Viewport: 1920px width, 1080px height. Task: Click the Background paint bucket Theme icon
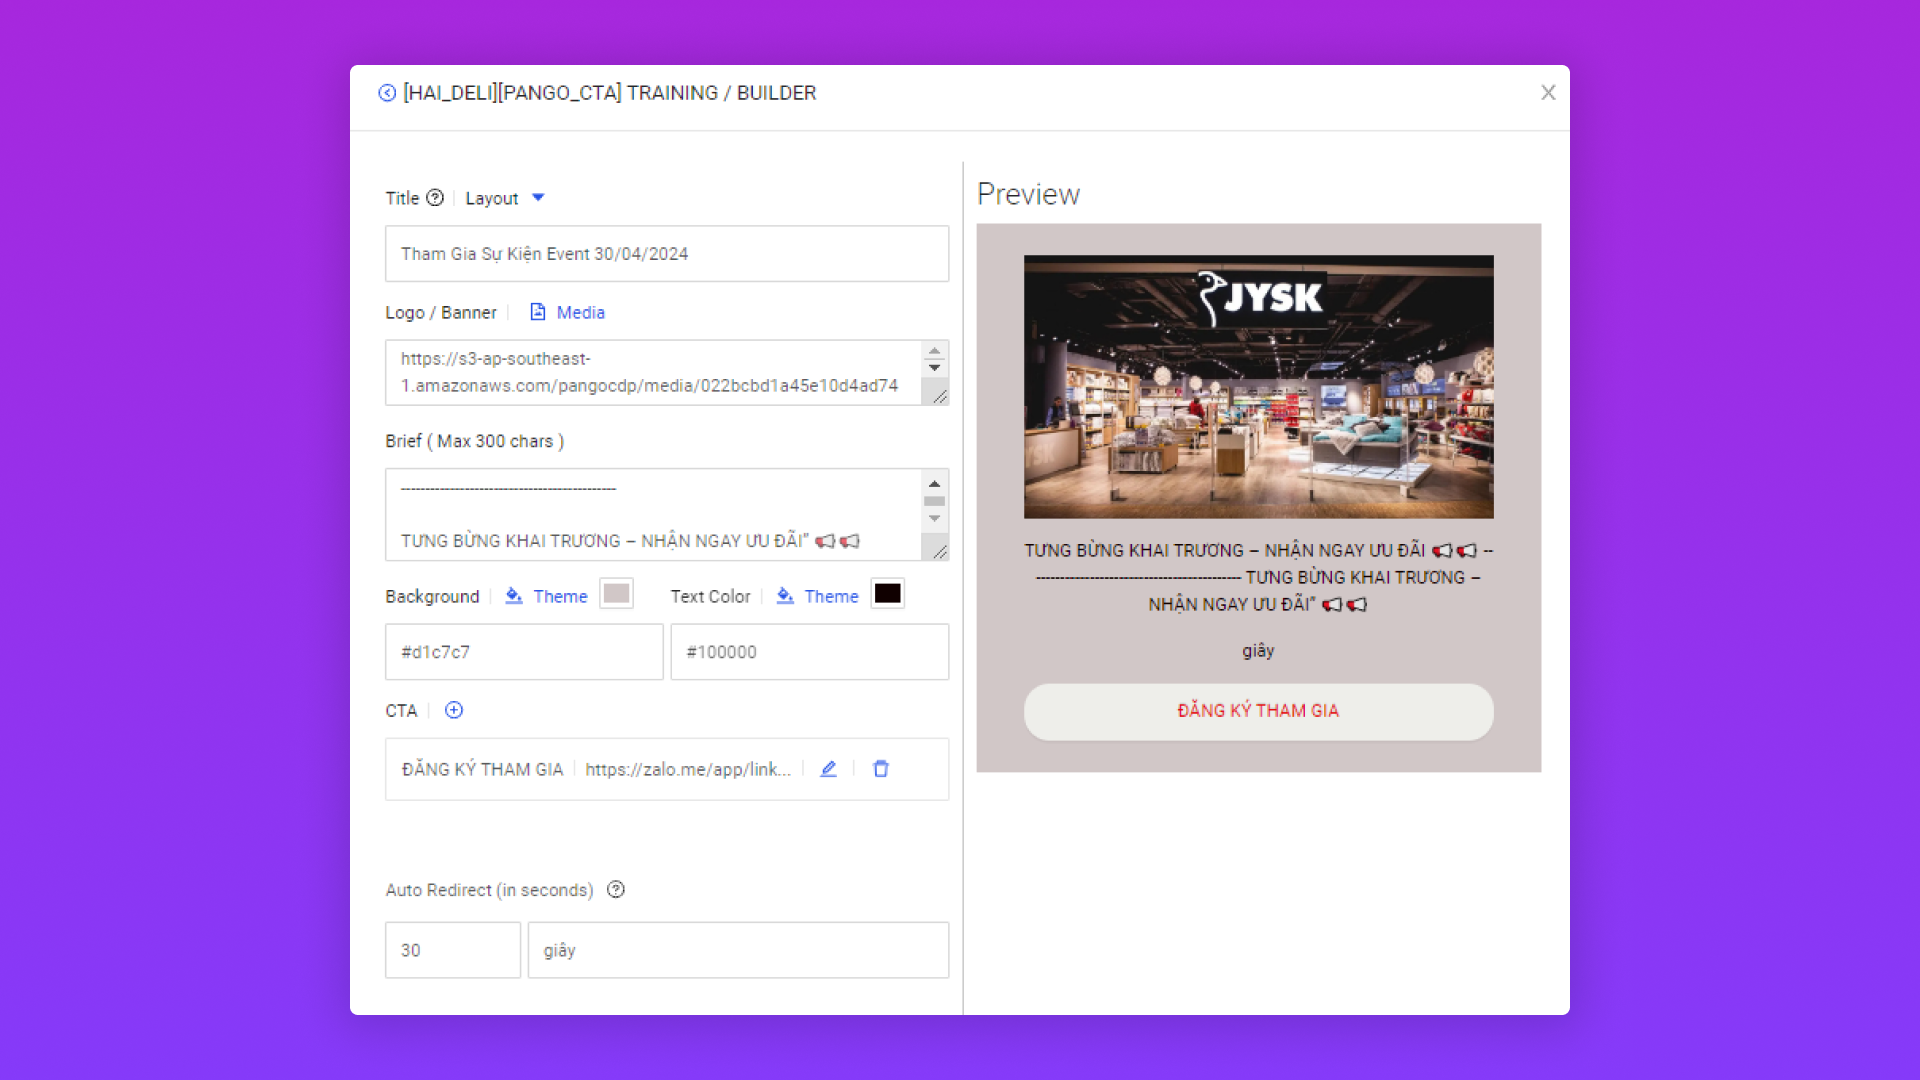514,596
